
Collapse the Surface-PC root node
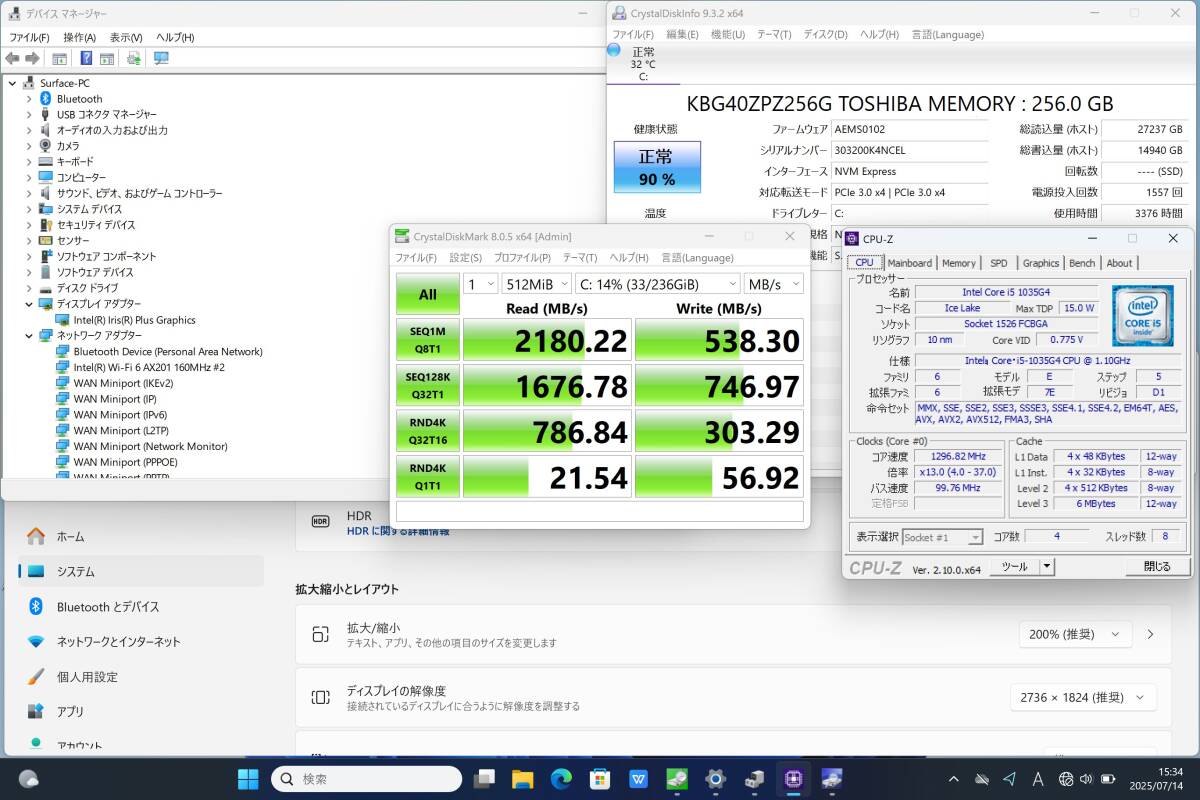13,83
